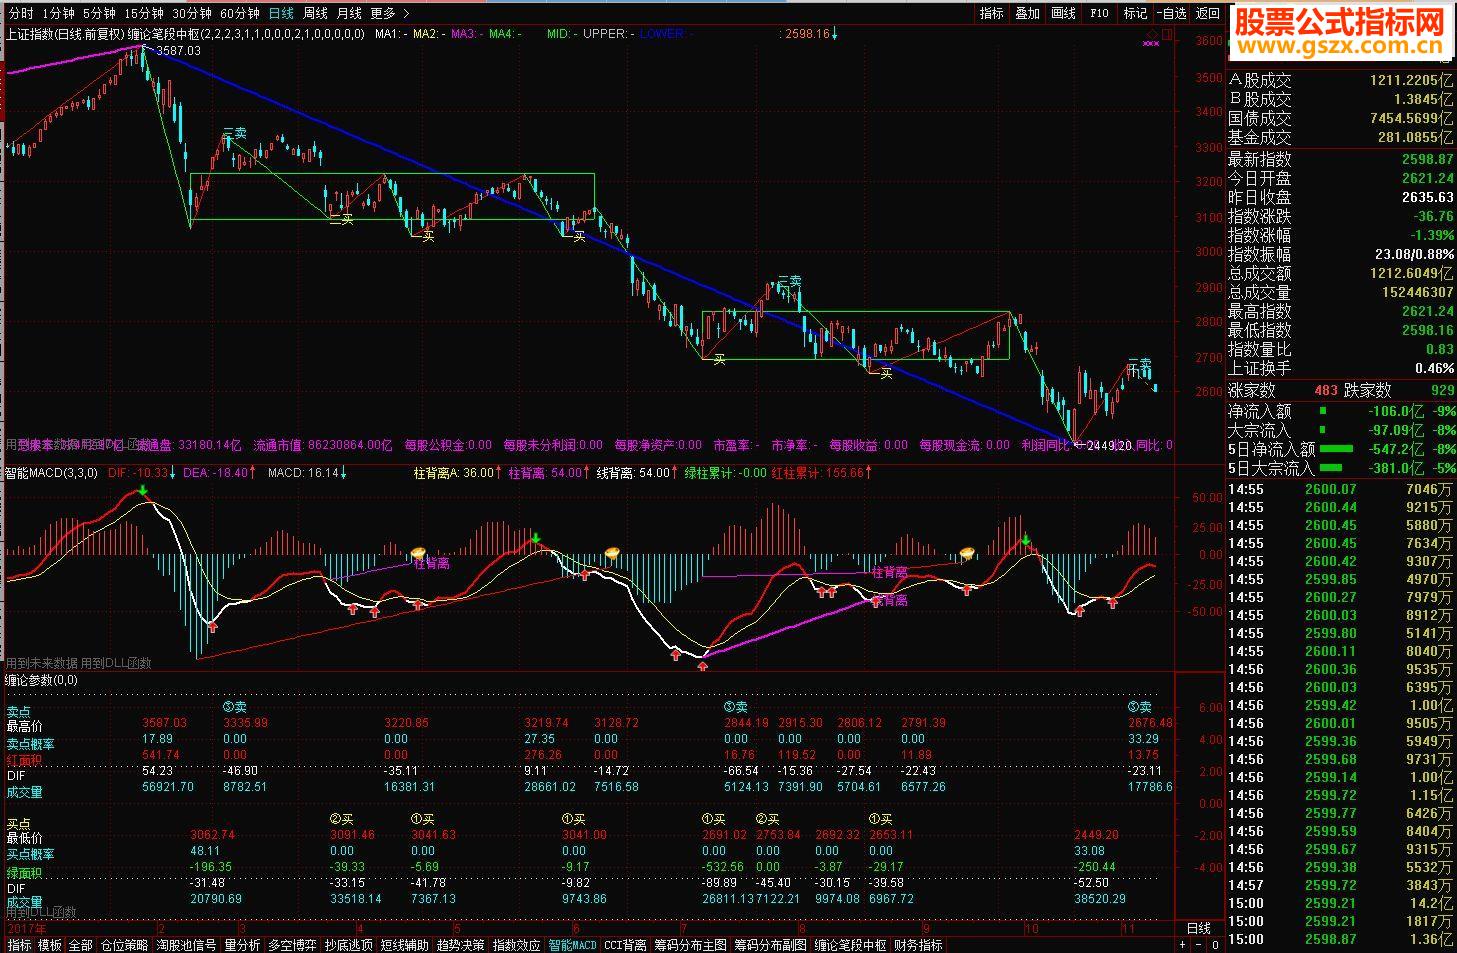The width and height of the screenshot is (1457, 953).
Task: Select the 15分钟 period
Action: tap(143, 13)
